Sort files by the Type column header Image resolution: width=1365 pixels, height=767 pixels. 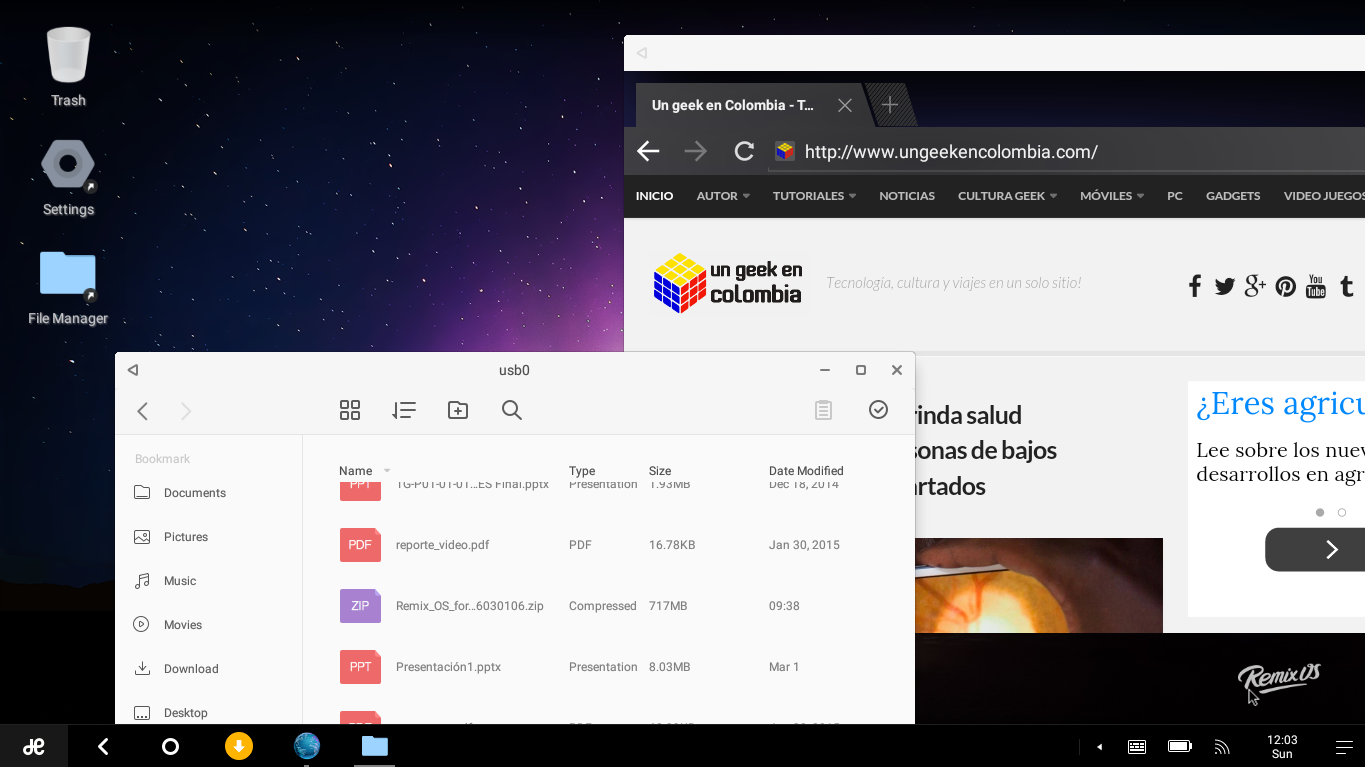(582, 471)
